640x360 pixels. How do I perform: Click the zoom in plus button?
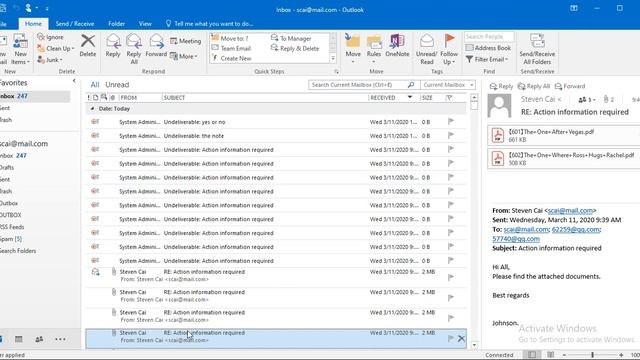(621, 355)
